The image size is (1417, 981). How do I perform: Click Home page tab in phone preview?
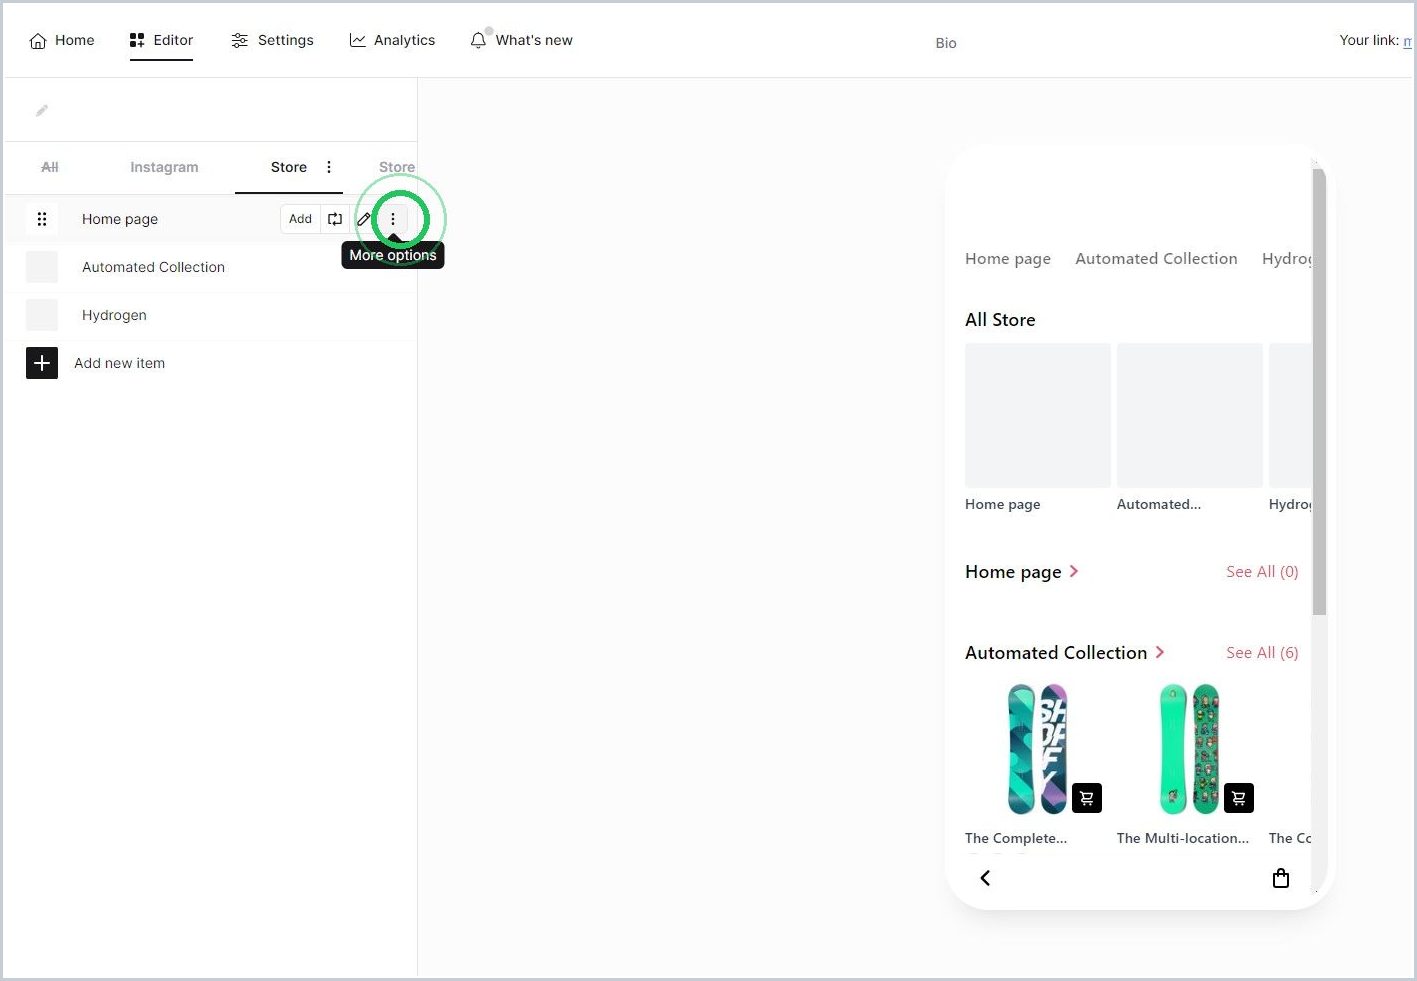(1008, 259)
